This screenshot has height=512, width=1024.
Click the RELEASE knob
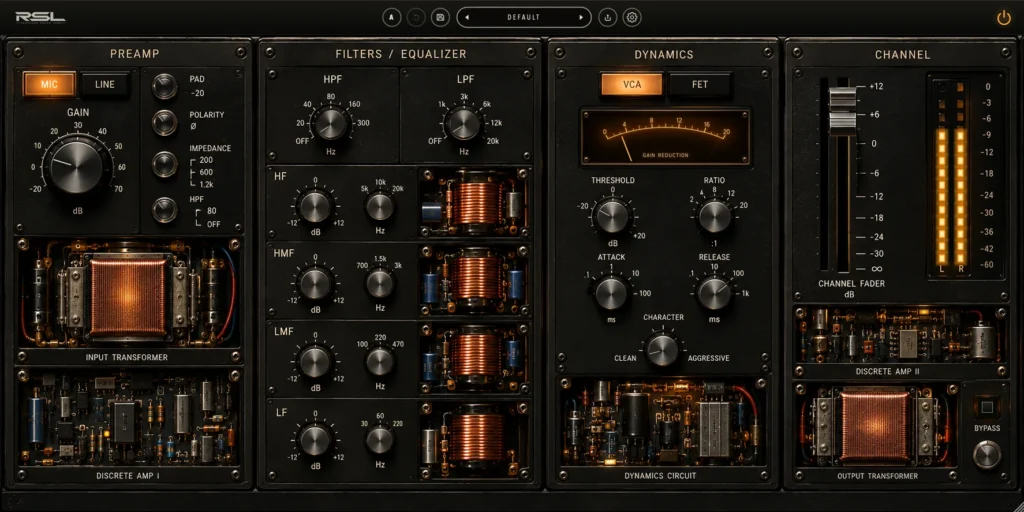(714, 293)
